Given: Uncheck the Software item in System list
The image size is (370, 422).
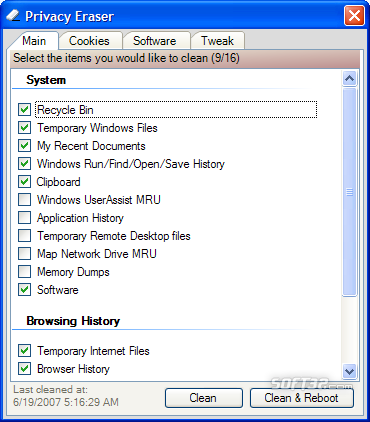Looking at the screenshot, I should 24,290.
